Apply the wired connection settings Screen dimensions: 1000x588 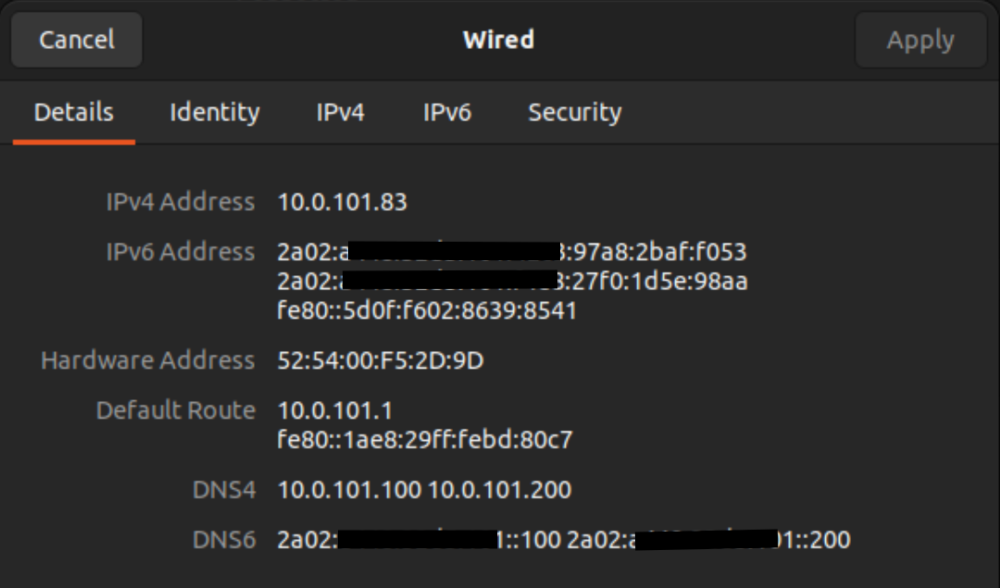tap(920, 40)
